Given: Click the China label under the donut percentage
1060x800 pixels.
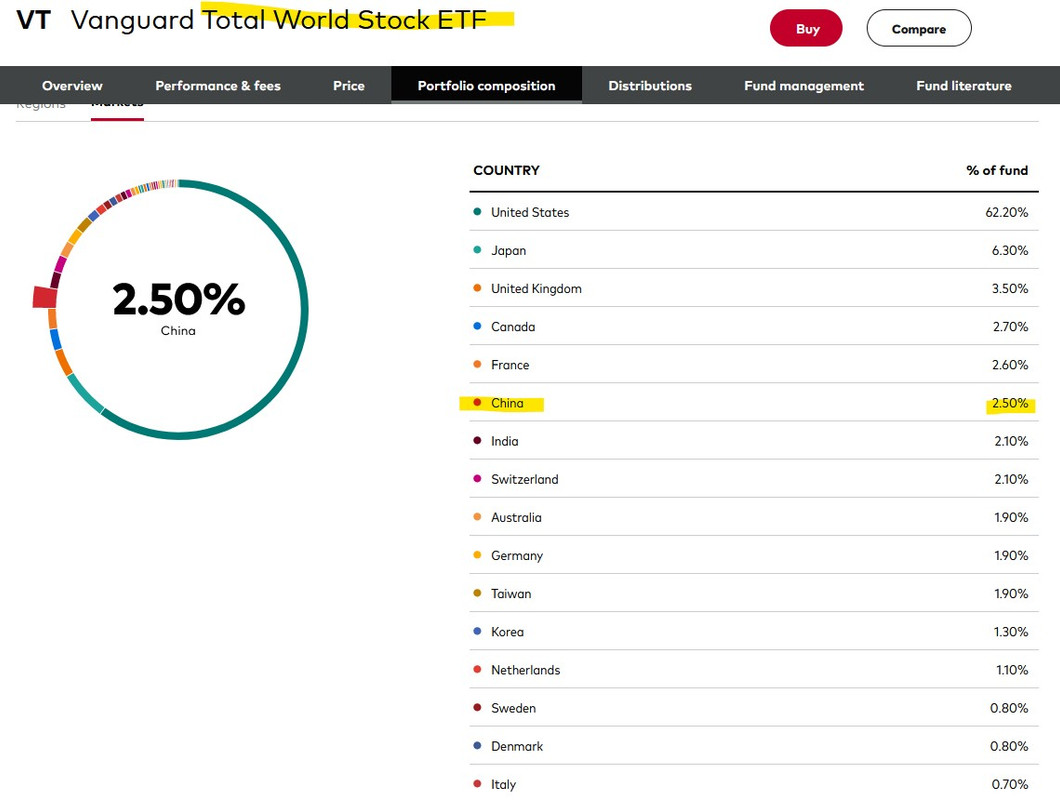Looking at the screenshot, I should pyautogui.click(x=178, y=331).
